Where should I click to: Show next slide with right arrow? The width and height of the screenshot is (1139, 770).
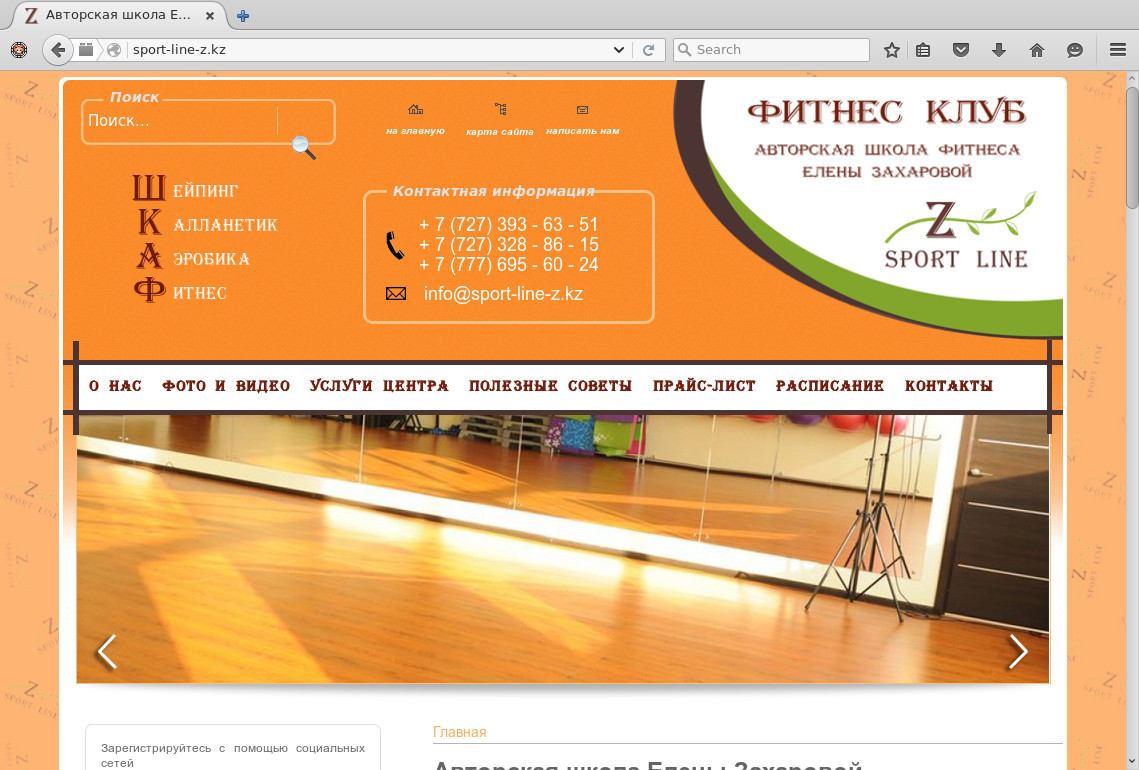click(1018, 652)
